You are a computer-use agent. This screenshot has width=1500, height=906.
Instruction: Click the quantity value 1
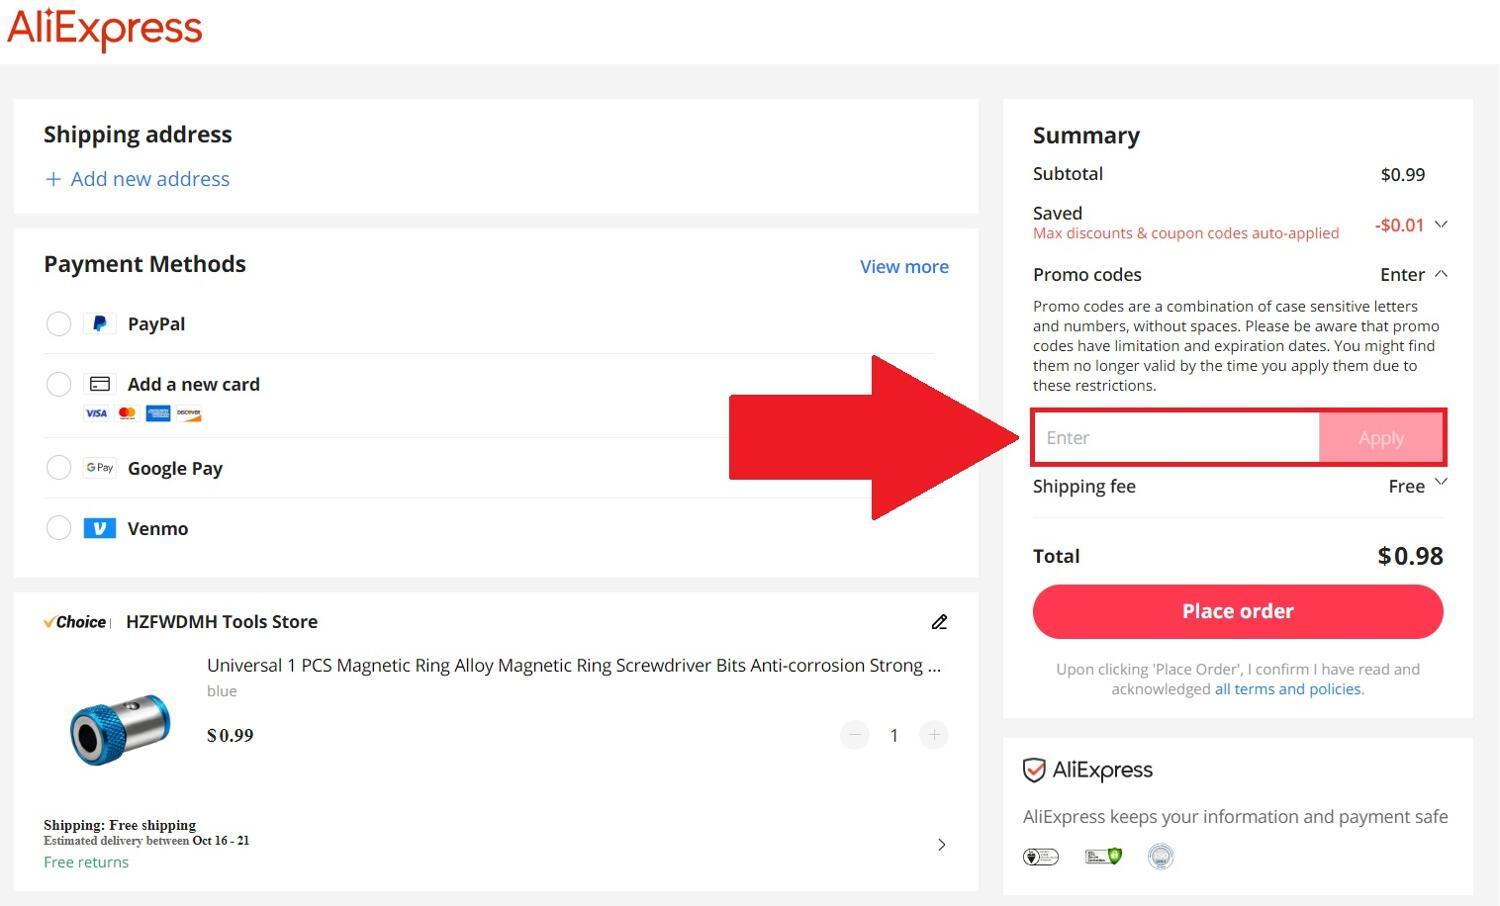click(894, 736)
